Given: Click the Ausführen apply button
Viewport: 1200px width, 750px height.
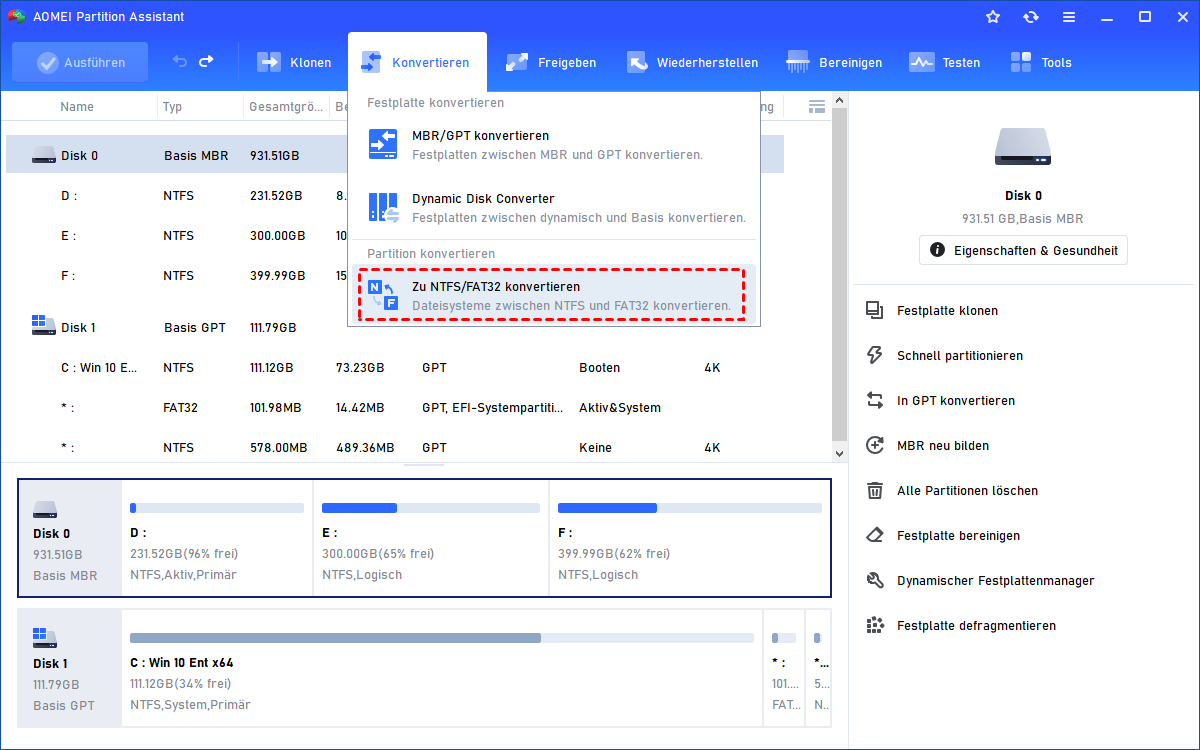Looking at the screenshot, I should 80,62.
